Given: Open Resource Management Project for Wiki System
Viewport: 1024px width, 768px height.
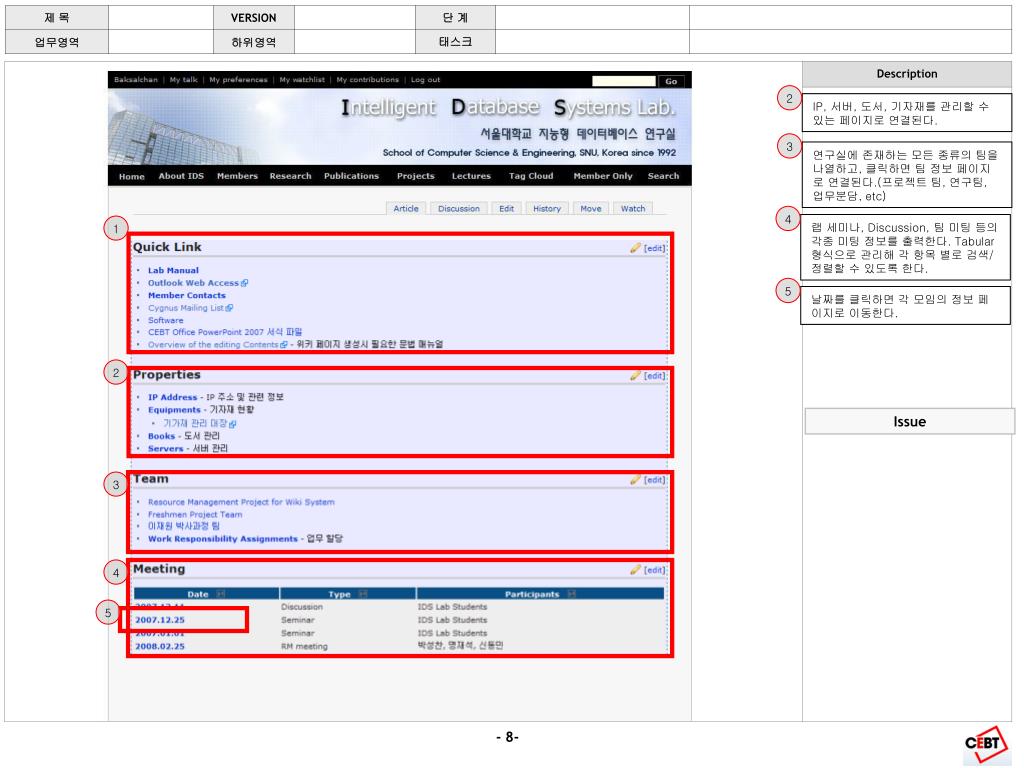Looking at the screenshot, I should point(241,502).
